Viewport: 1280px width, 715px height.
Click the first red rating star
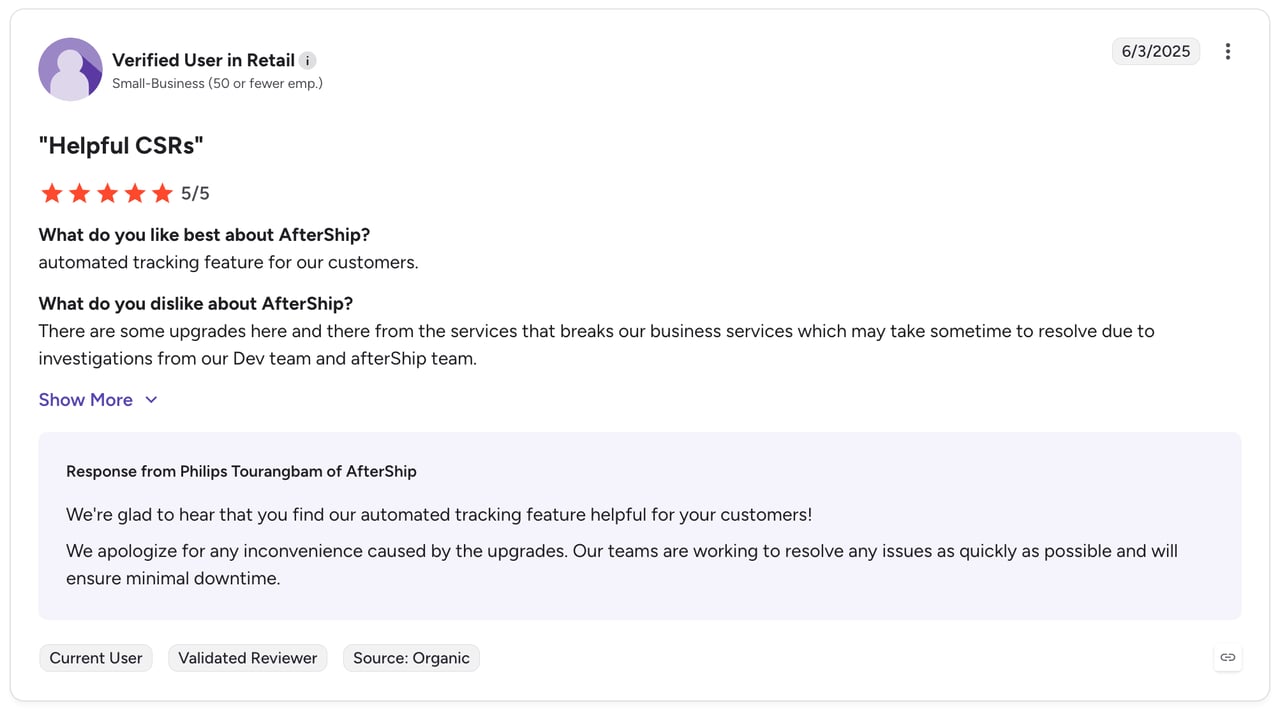pos(52,193)
